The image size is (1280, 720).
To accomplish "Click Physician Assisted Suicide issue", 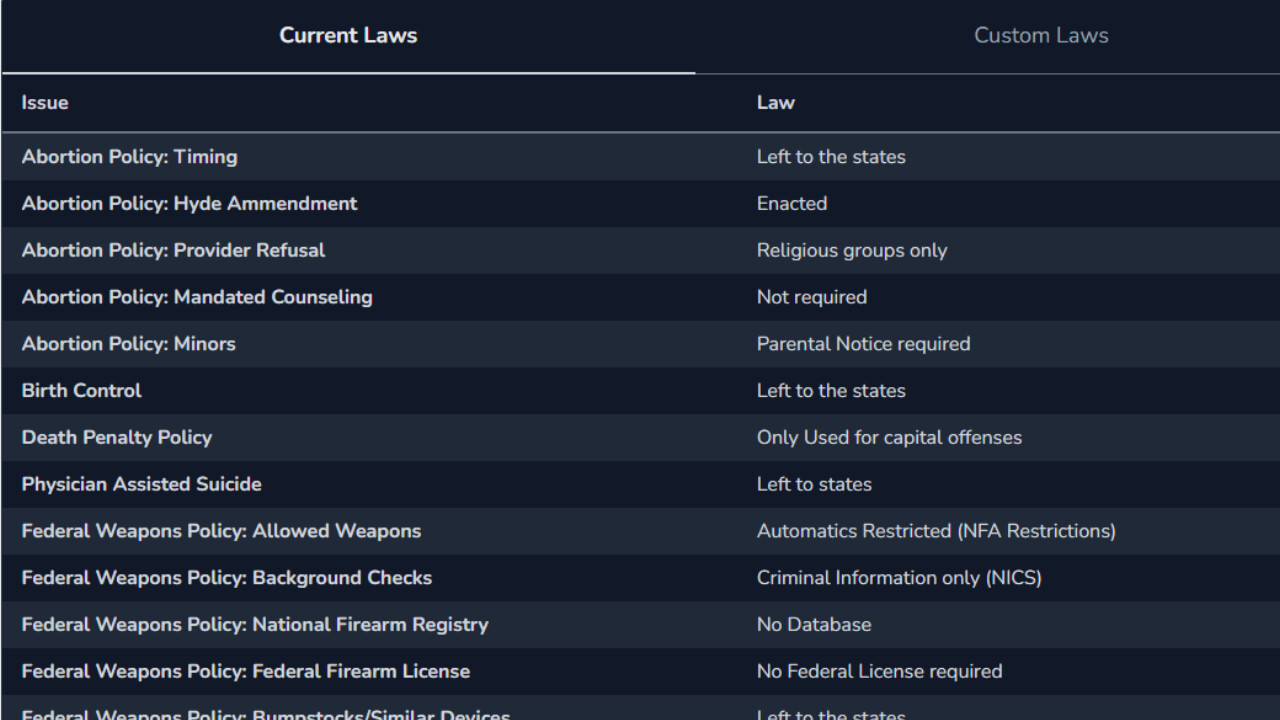I will [x=141, y=484].
